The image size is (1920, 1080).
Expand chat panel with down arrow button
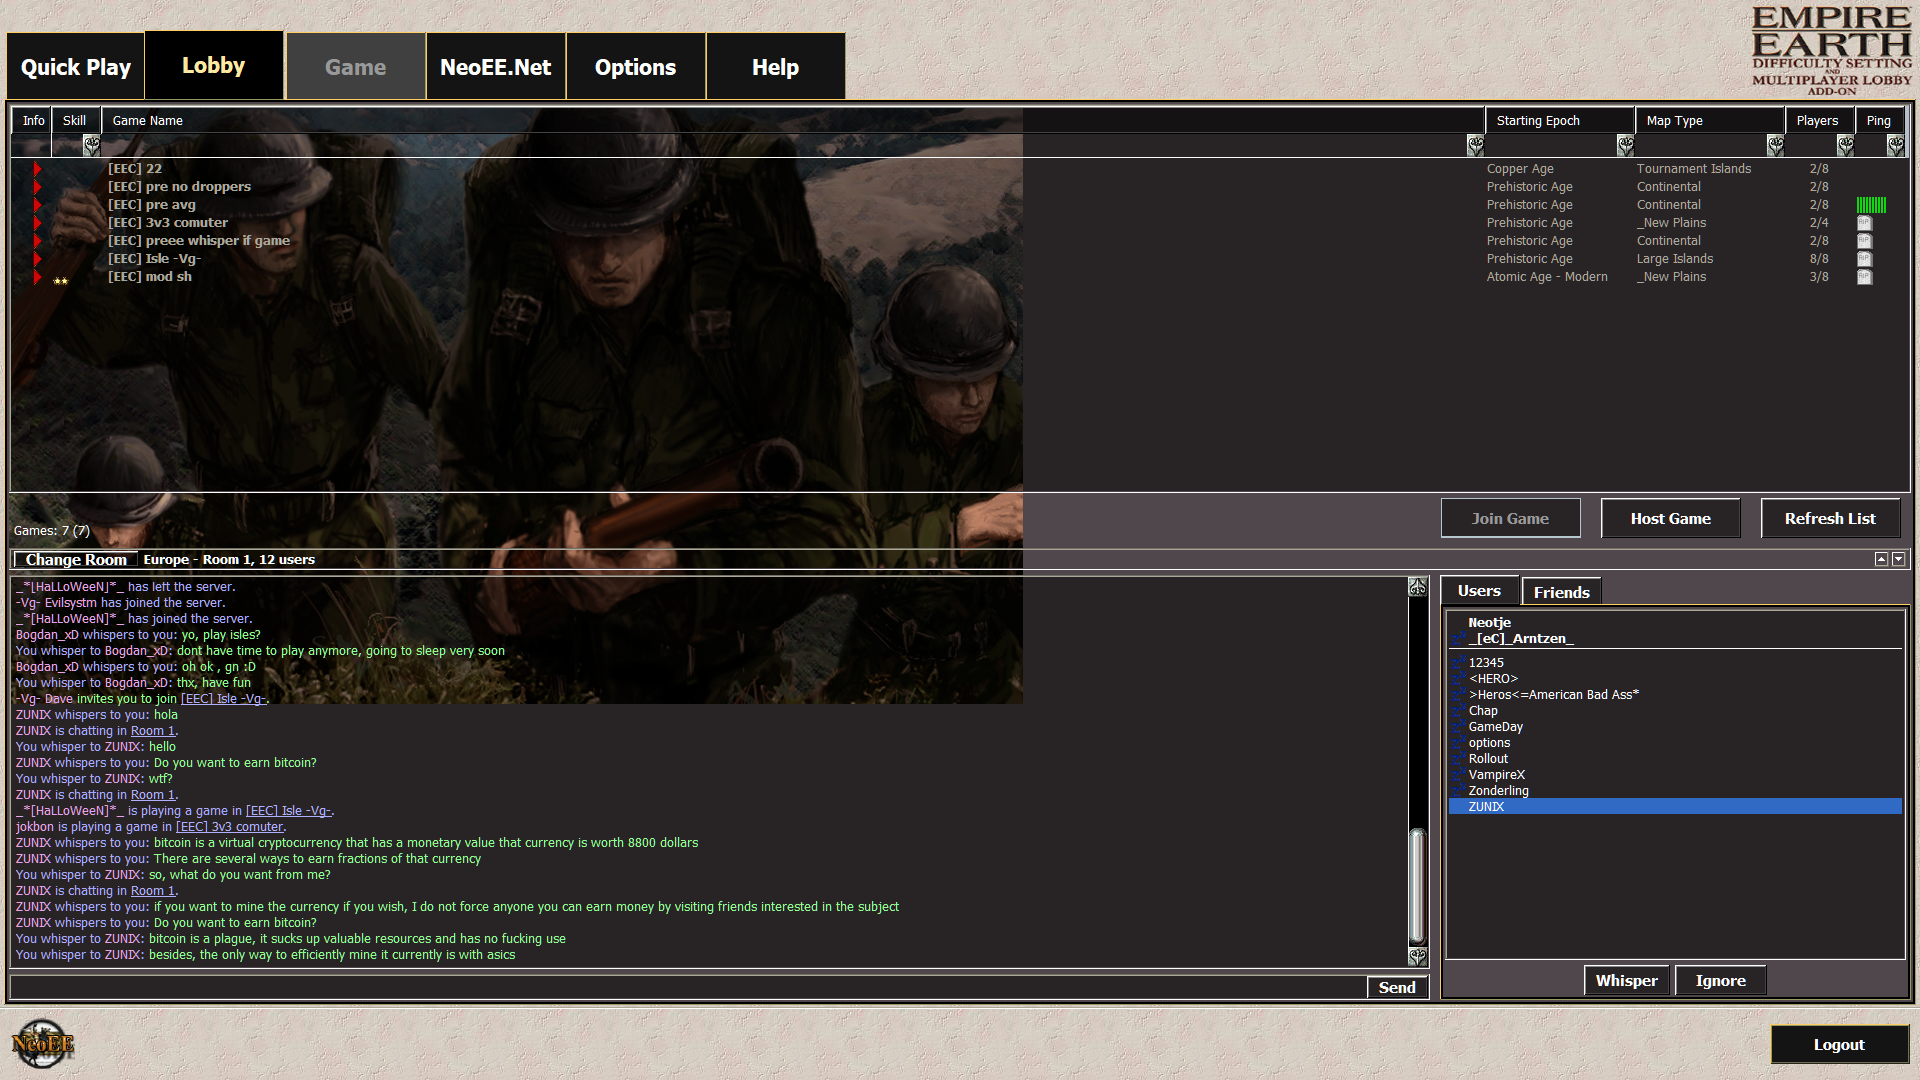click(1898, 559)
